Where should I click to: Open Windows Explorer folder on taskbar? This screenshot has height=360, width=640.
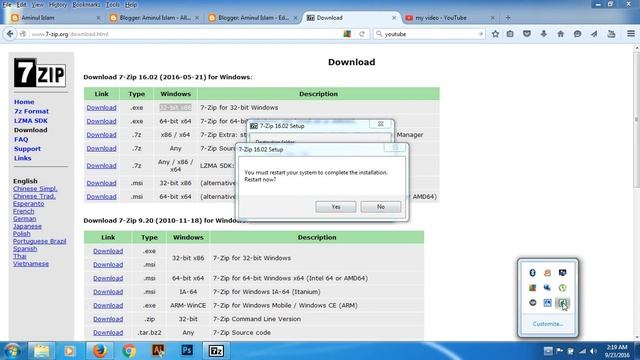[41, 351]
